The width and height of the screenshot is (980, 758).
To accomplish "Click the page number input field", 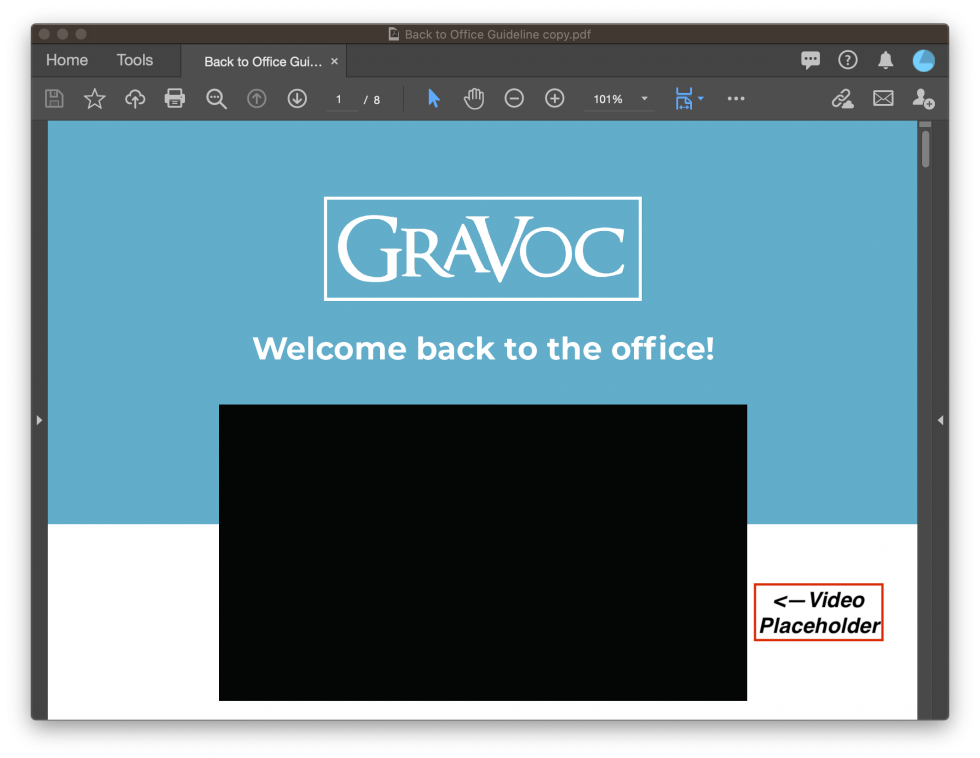I will (338, 99).
